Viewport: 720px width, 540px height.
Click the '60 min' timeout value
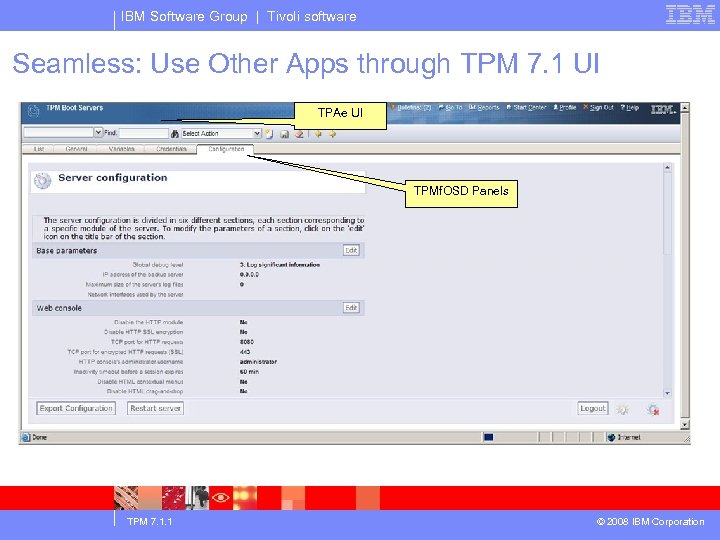(249, 371)
